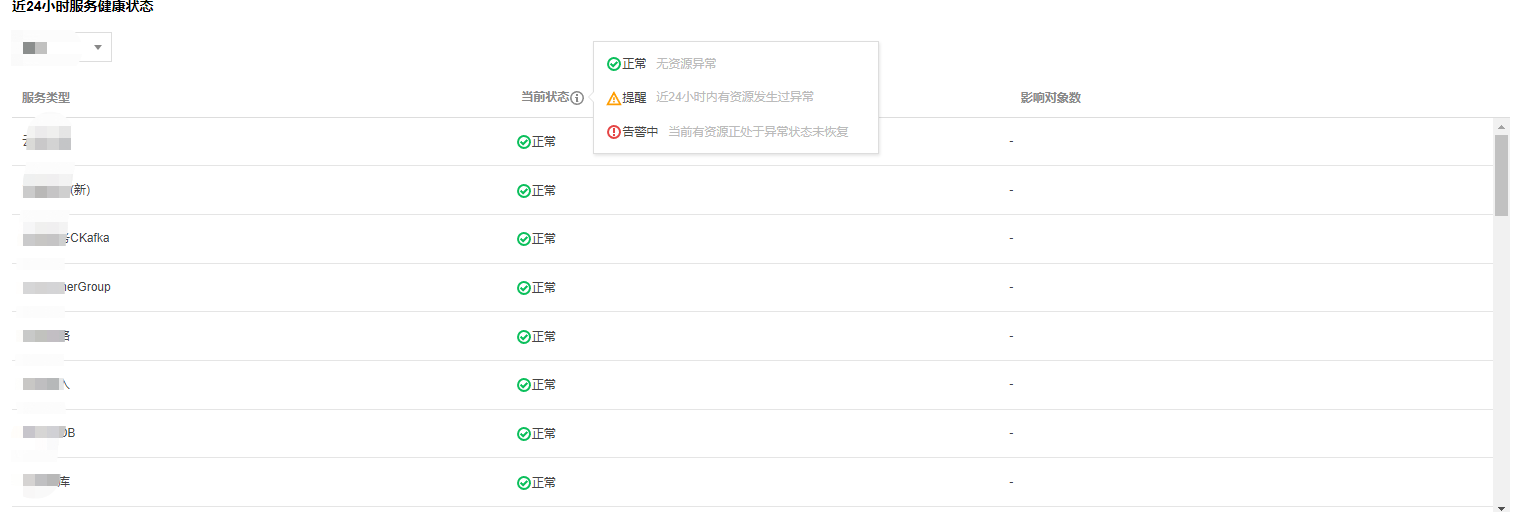Click the dropdown arrow of the region selector
Image resolution: width=1521 pixels, height=512 pixels.
coord(97,47)
